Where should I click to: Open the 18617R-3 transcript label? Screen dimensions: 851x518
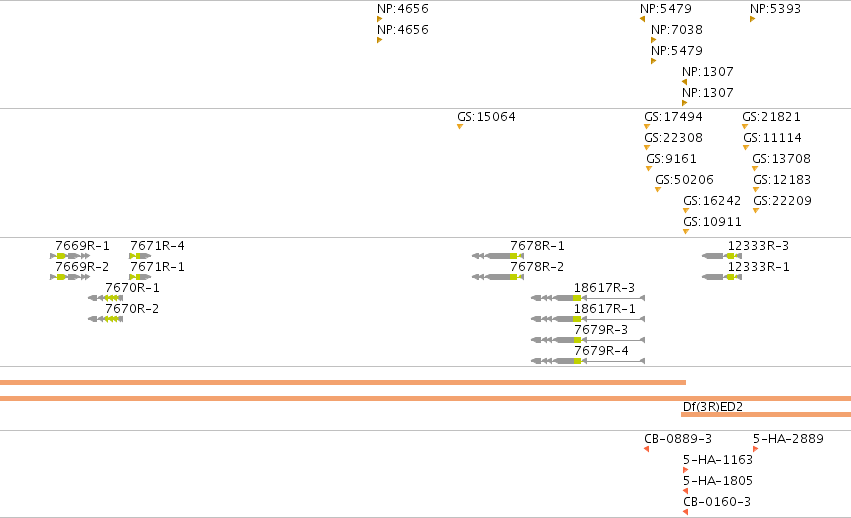click(605, 288)
